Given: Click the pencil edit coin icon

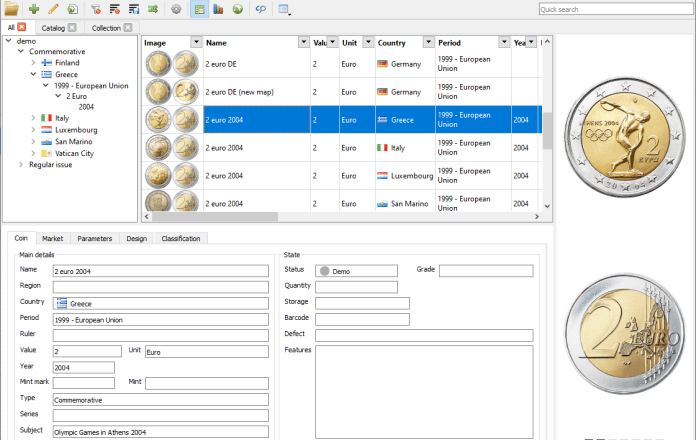Looking at the screenshot, I should point(53,9).
